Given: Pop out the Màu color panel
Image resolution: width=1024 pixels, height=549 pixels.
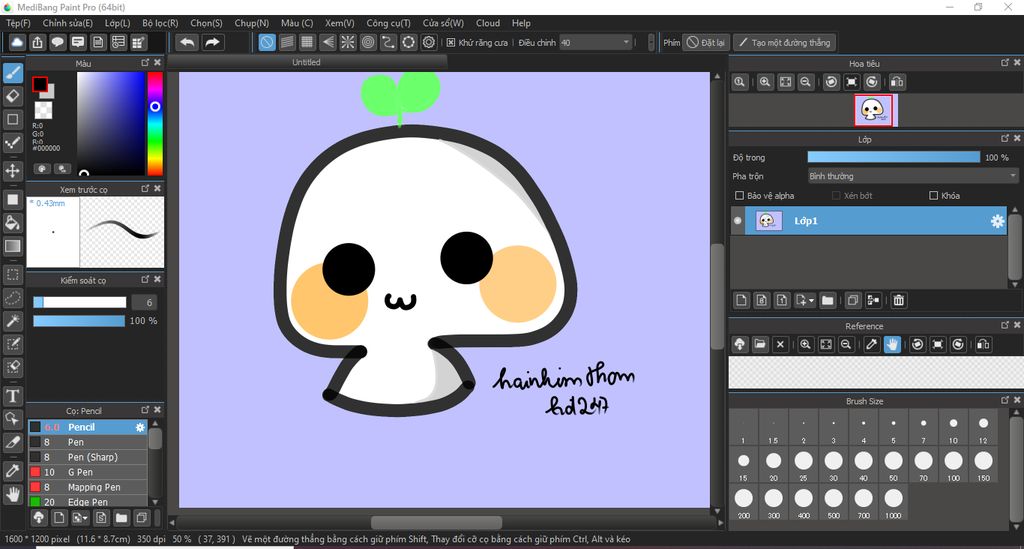Looking at the screenshot, I should point(145,63).
